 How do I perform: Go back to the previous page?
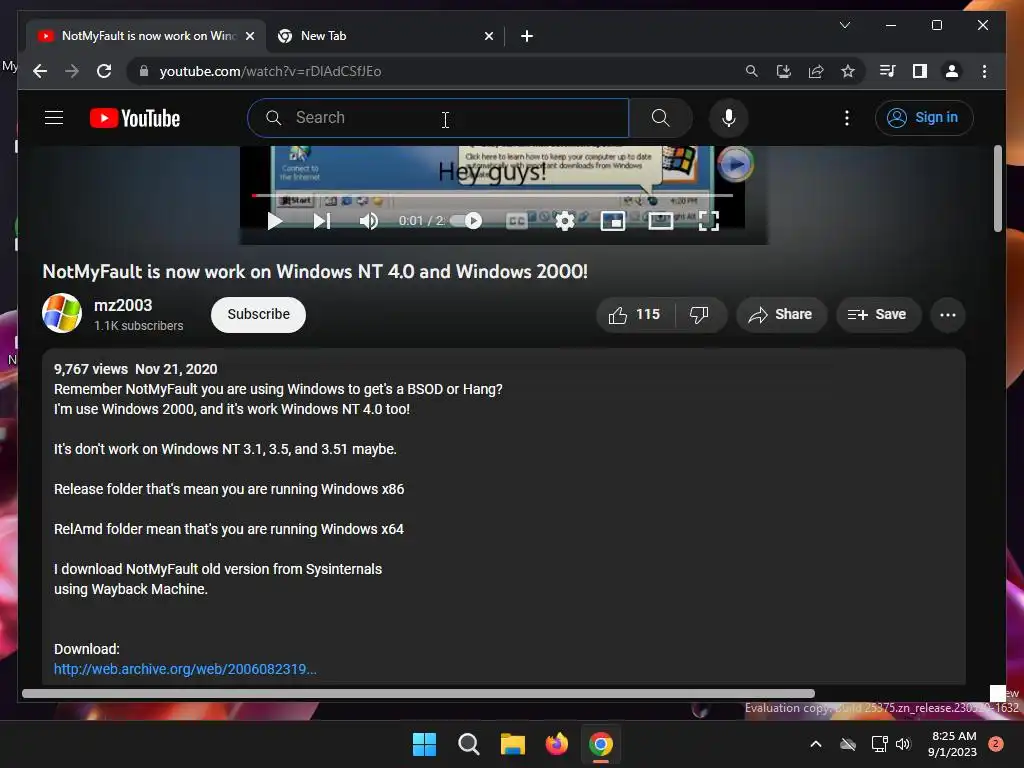(40, 71)
